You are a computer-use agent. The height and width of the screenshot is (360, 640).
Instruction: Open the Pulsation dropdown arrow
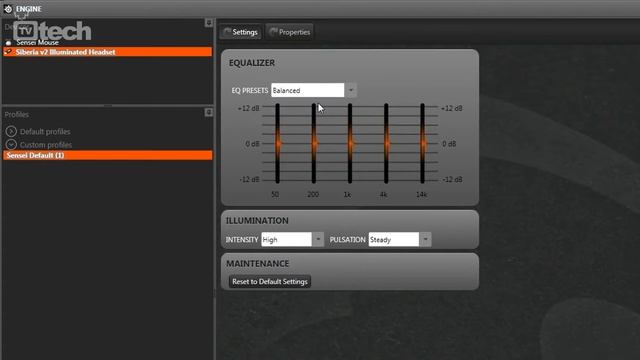[425, 239]
